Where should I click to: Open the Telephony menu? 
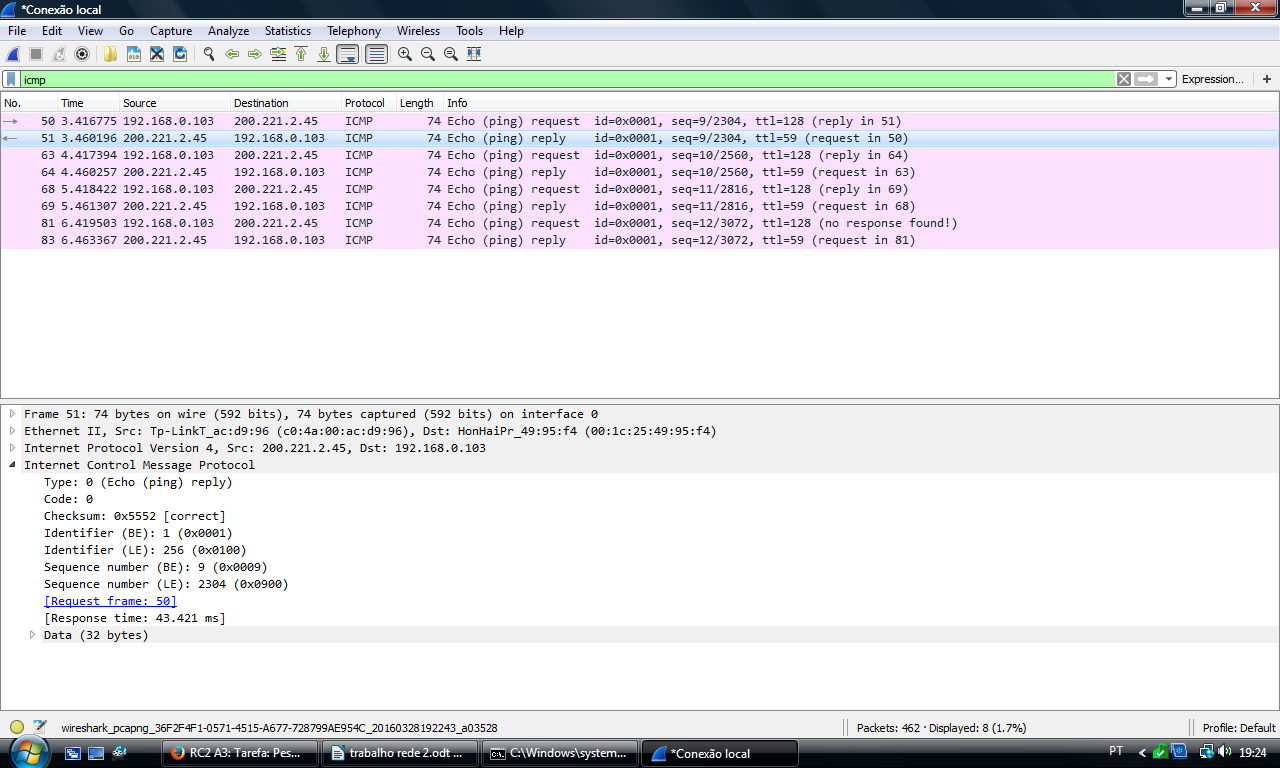tap(354, 31)
